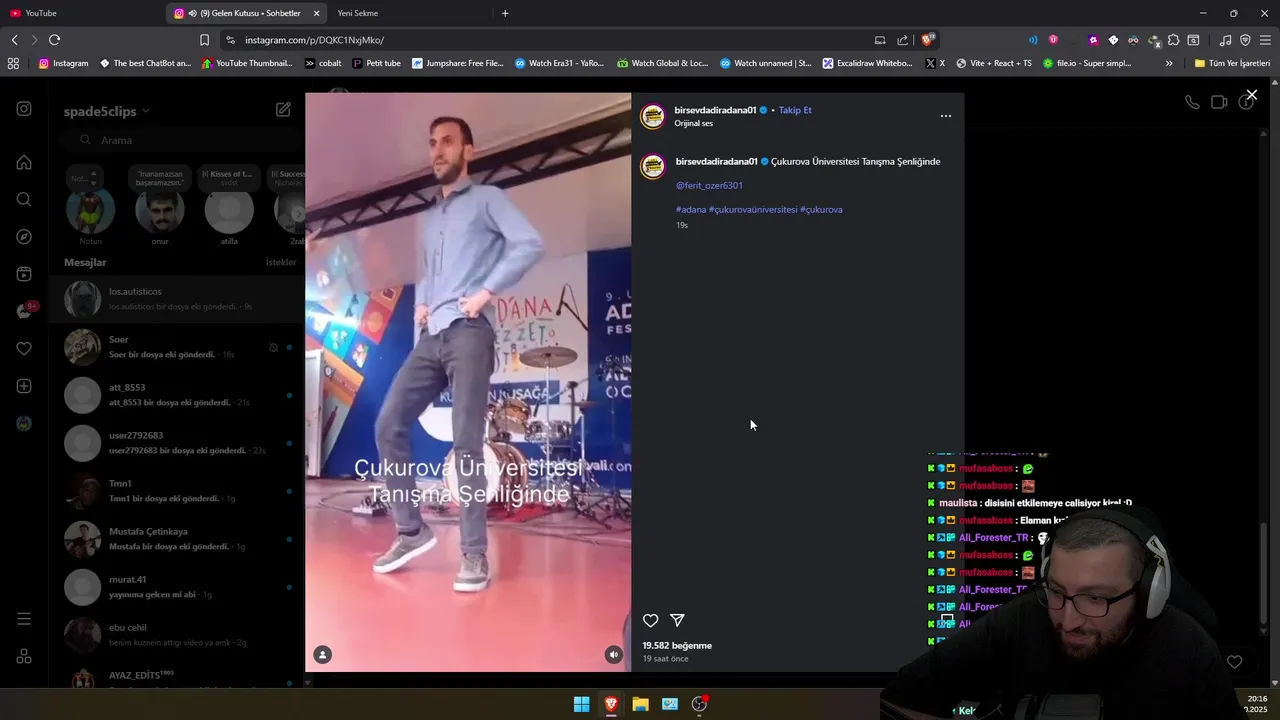The image size is (1280, 720).
Task: Open murat.41 conversation
Action: pos(177,587)
